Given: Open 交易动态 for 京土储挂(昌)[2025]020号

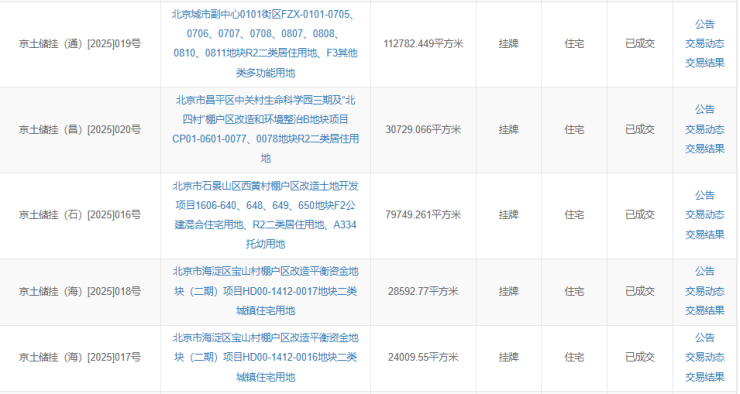Looking at the screenshot, I should [705, 129].
